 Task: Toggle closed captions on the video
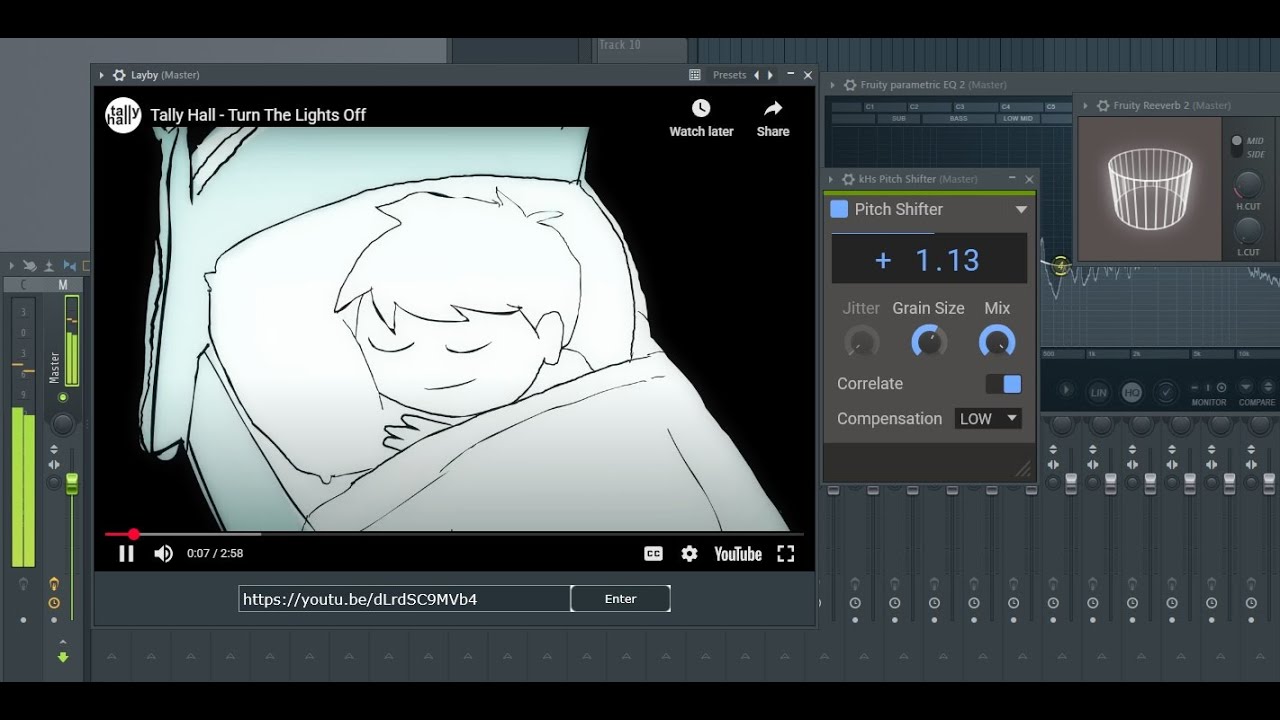[x=653, y=553]
